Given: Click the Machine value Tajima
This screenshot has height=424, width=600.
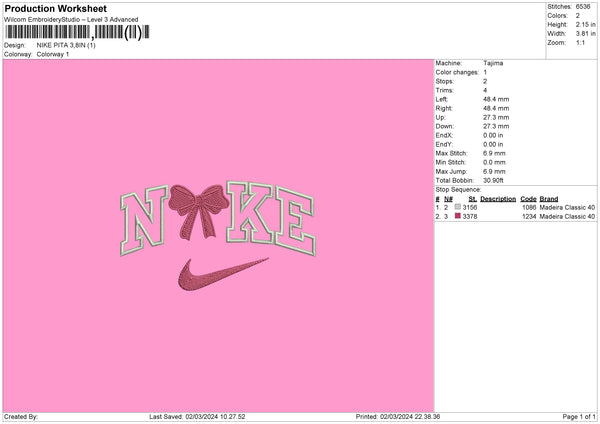Looking at the screenshot, I should pos(493,62).
